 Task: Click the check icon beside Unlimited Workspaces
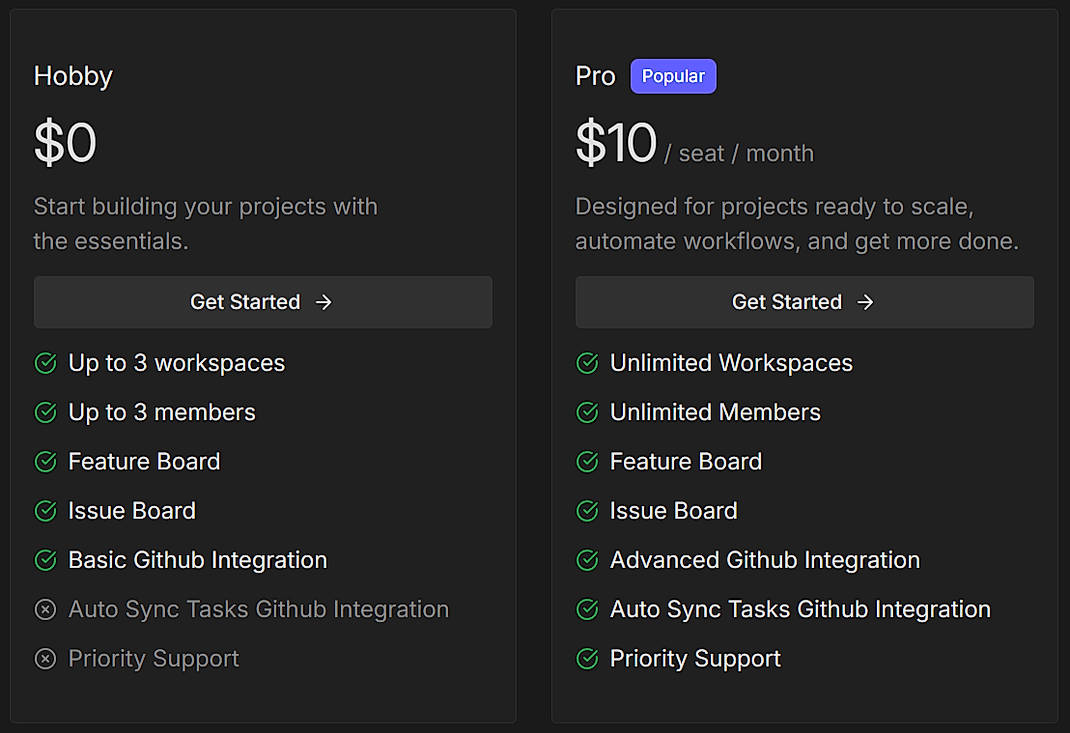(588, 363)
